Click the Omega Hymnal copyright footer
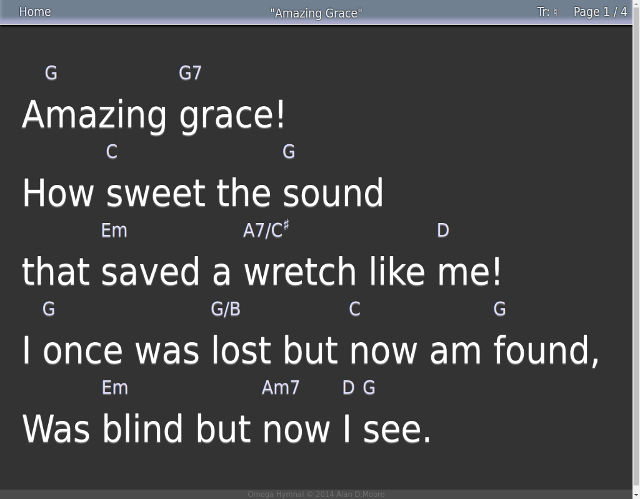This screenshot has width=640, height=499. pos(316,495)
